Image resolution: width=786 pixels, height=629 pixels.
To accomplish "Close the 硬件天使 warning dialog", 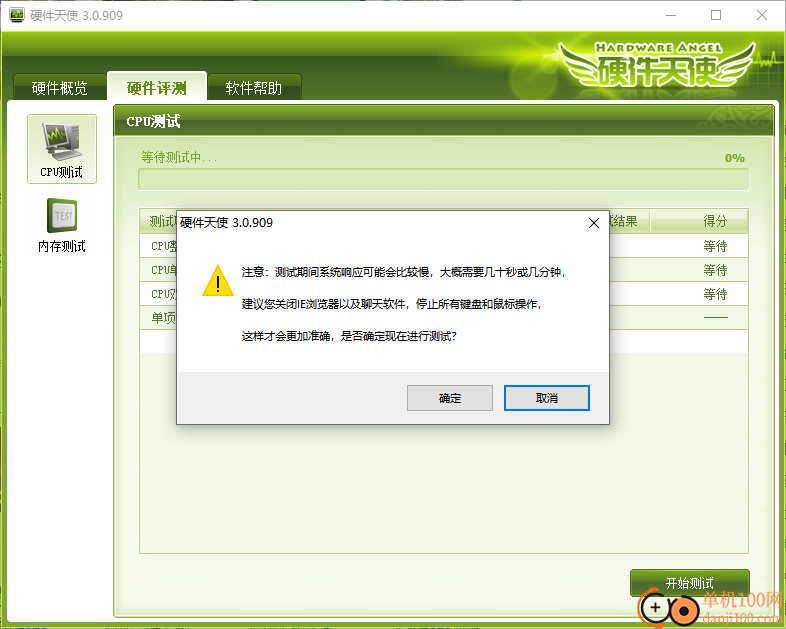I will (x=594, y=223).
